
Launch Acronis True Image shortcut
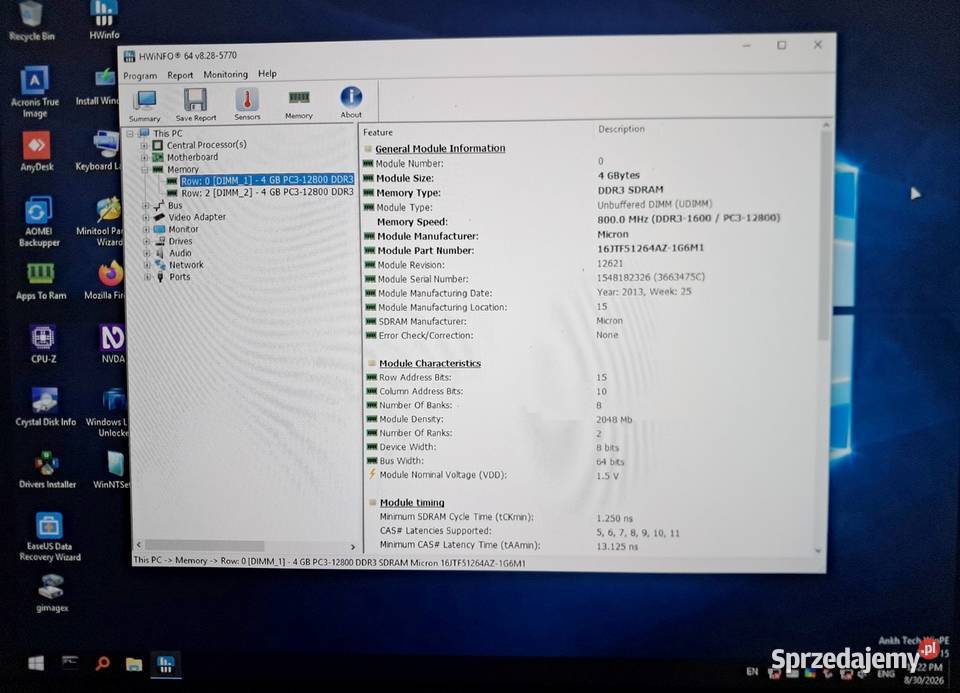pos(35,92)
